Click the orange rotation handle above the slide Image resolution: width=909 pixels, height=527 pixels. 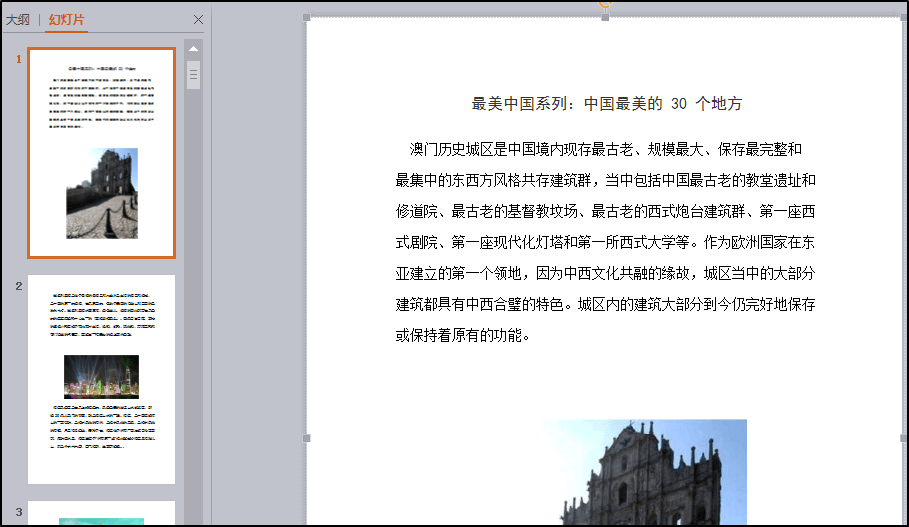coord(605,4)
